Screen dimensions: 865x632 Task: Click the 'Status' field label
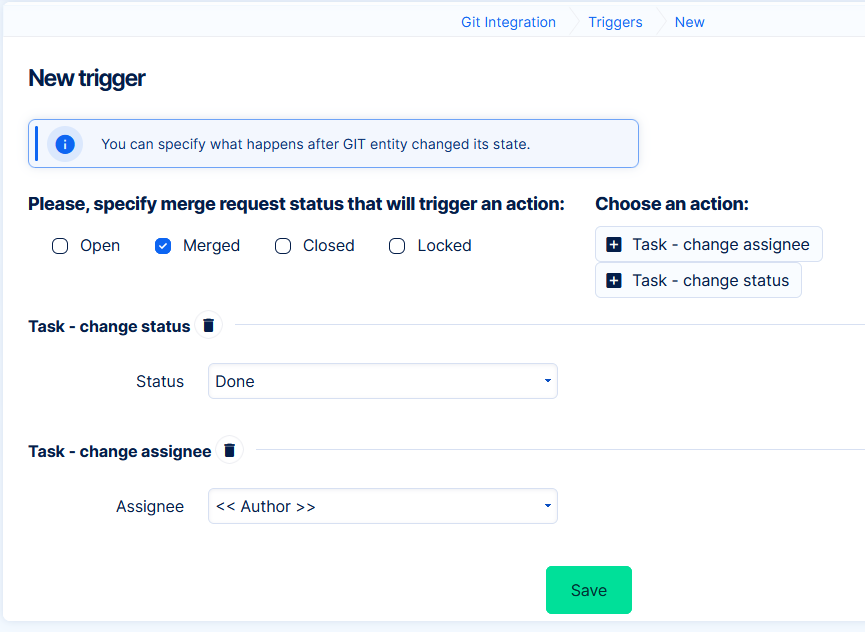pos(160,381)
